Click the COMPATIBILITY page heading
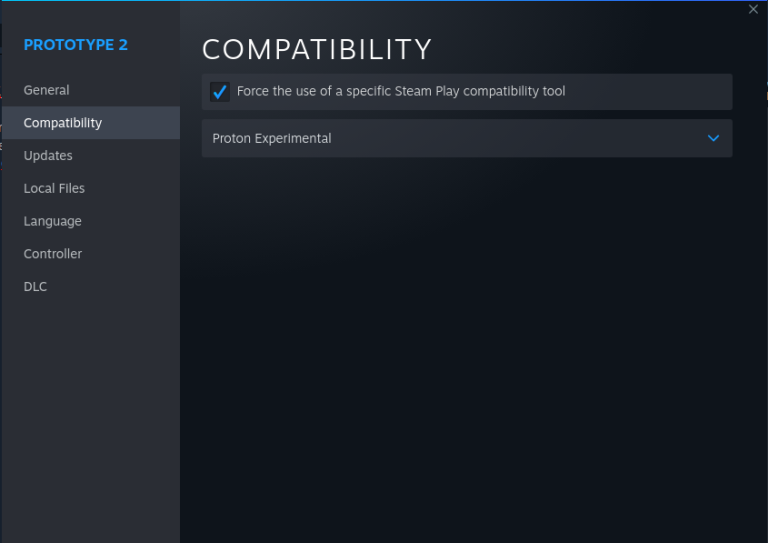 click(317, 49)
